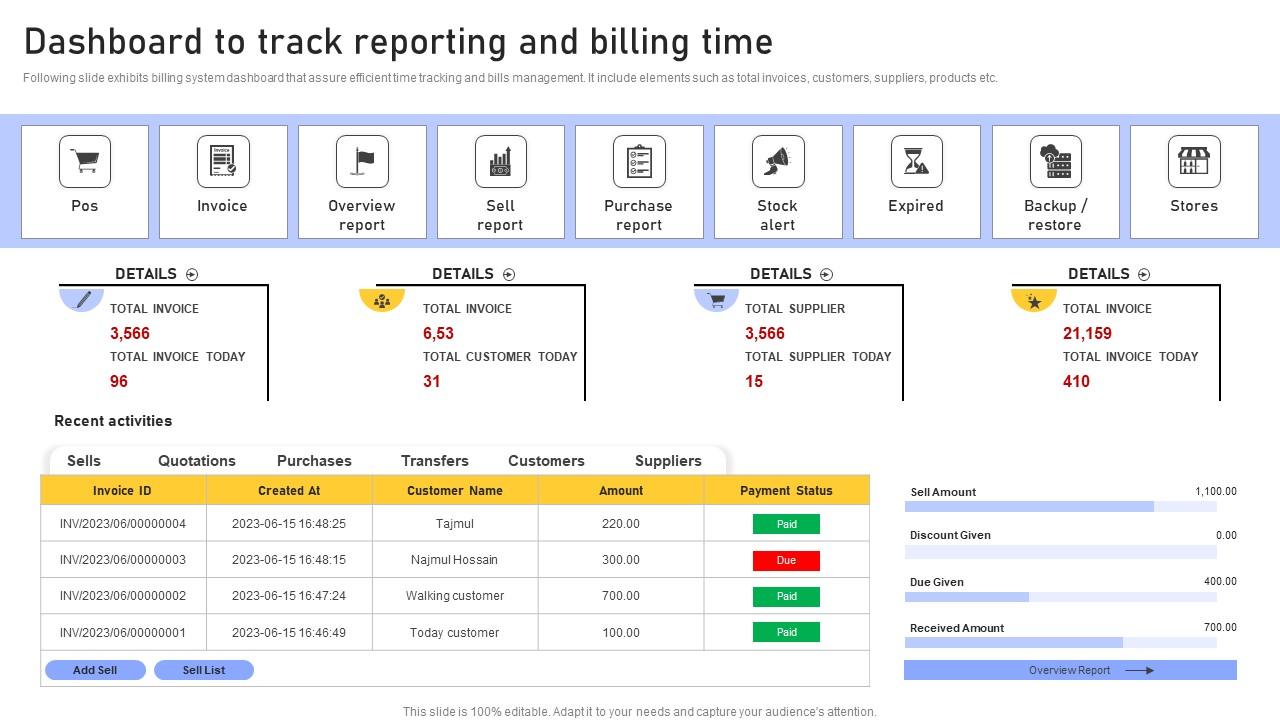Click the Invoice document icon
The image size is (1280, 720).
tap(223, 162)
